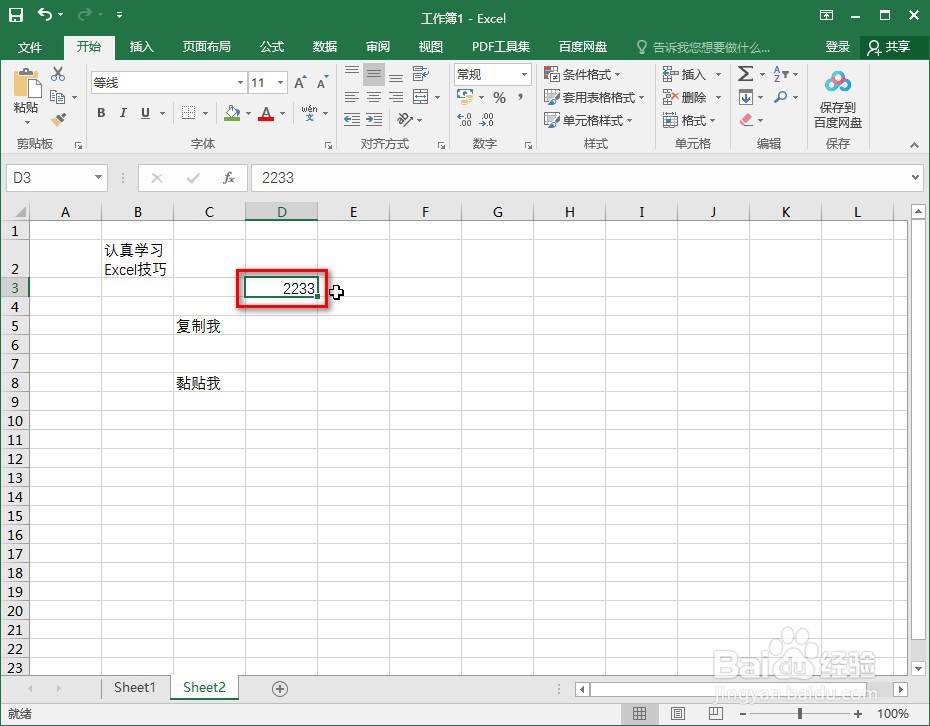
Task: Select the Italic formatting icon
Action: point(122,113)
